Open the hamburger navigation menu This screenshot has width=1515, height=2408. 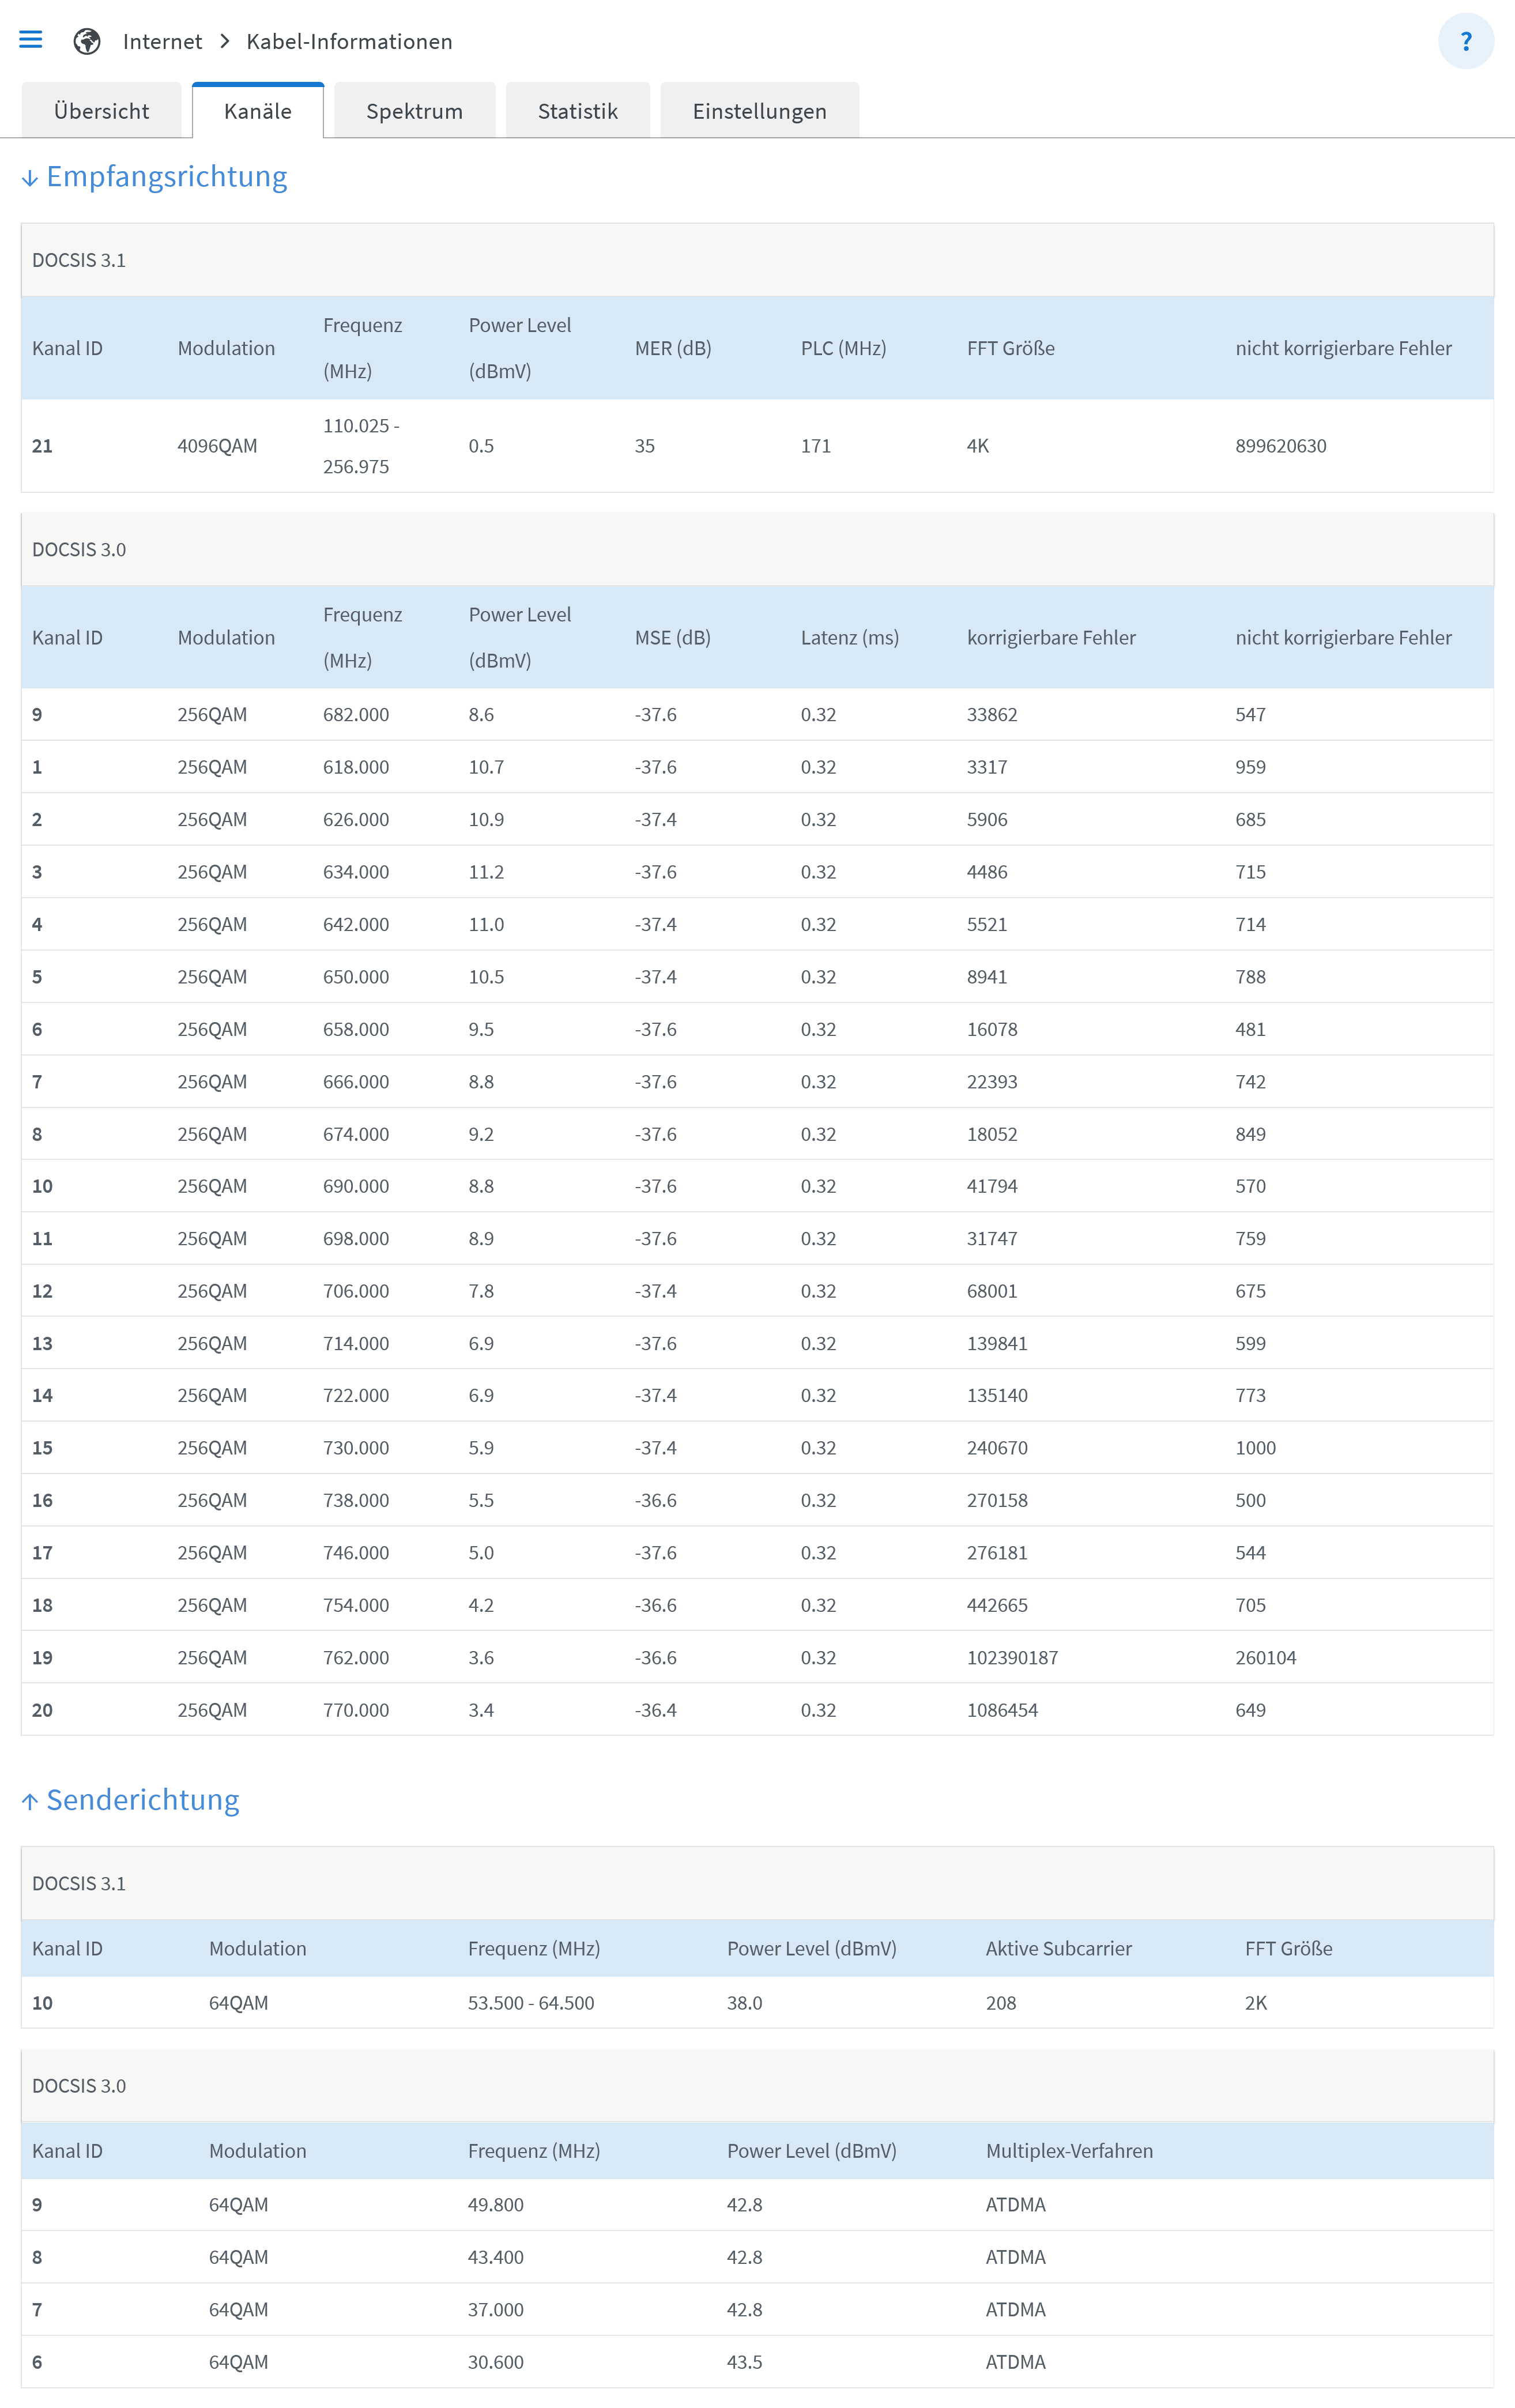tap(31, 40)
